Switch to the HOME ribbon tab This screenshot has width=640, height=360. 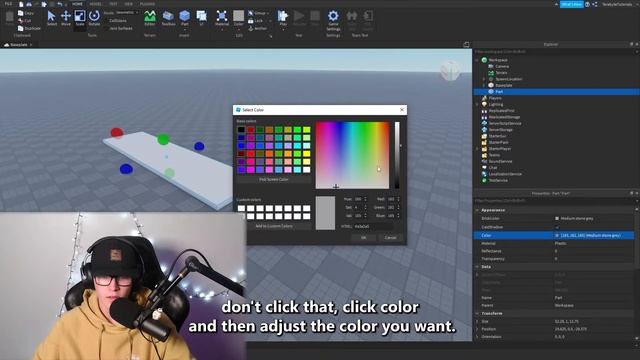[77, 4]
